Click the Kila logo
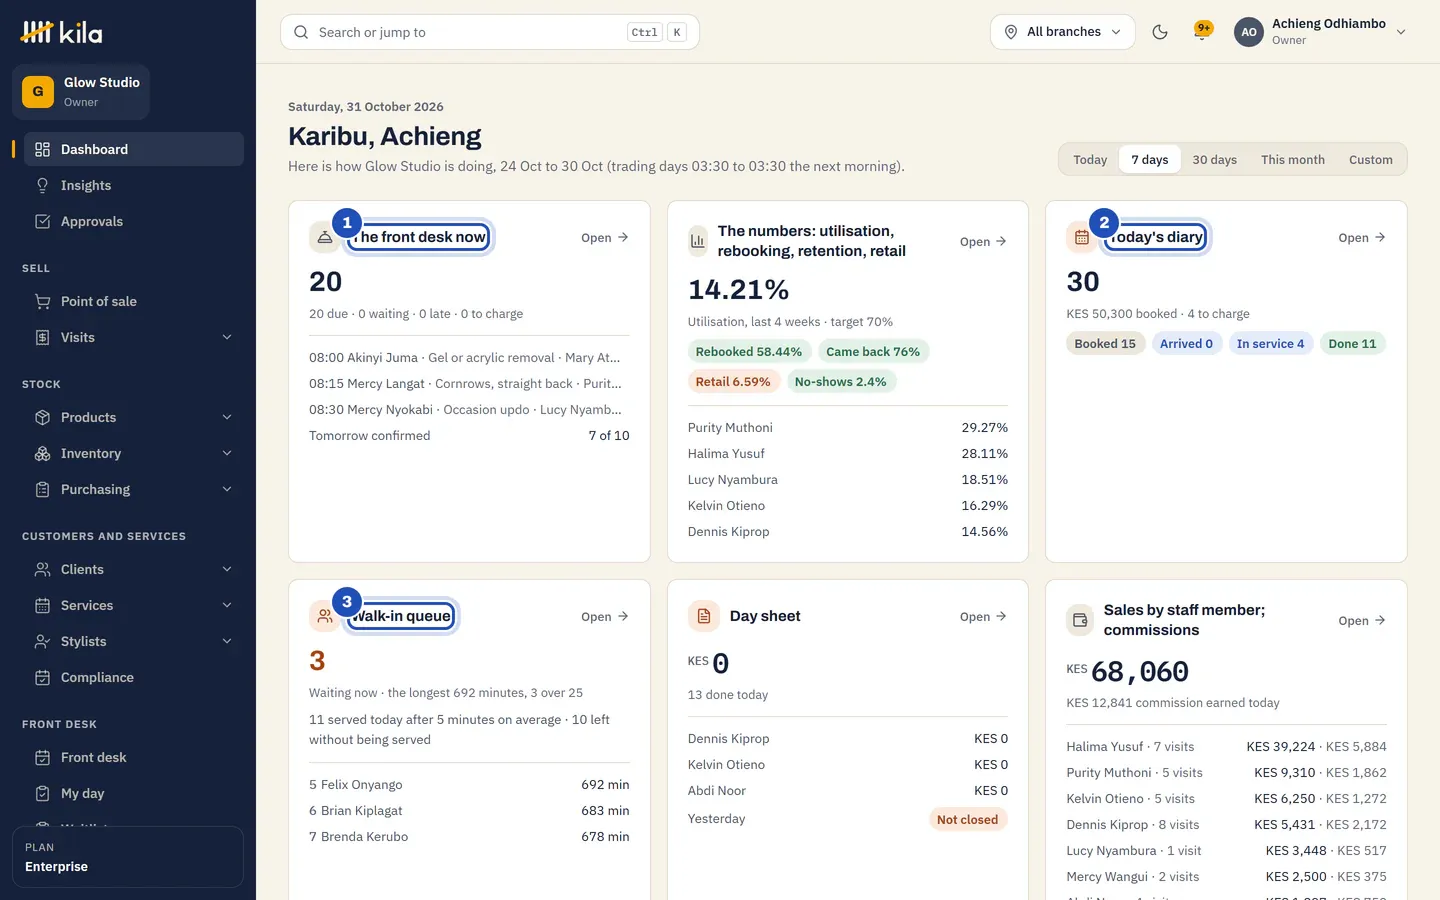1440x900 pixels. point(61,32)
